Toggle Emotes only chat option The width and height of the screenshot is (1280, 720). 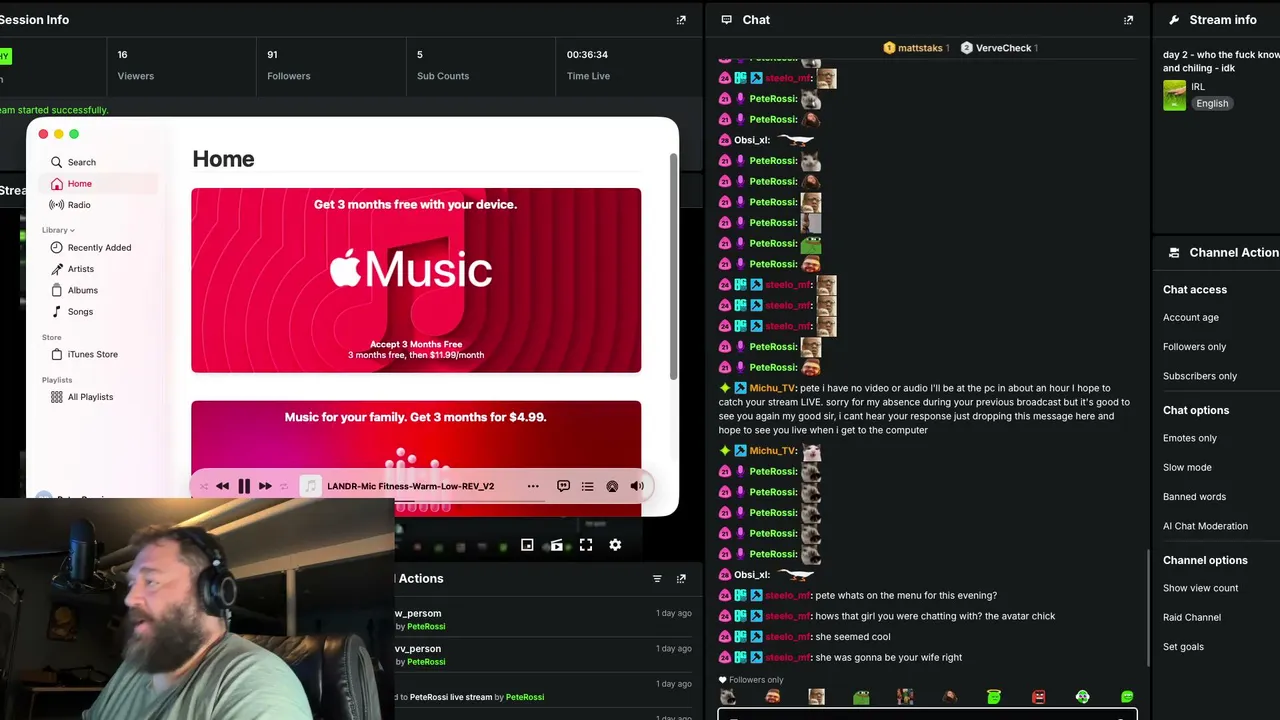(x=1190, y=438)
